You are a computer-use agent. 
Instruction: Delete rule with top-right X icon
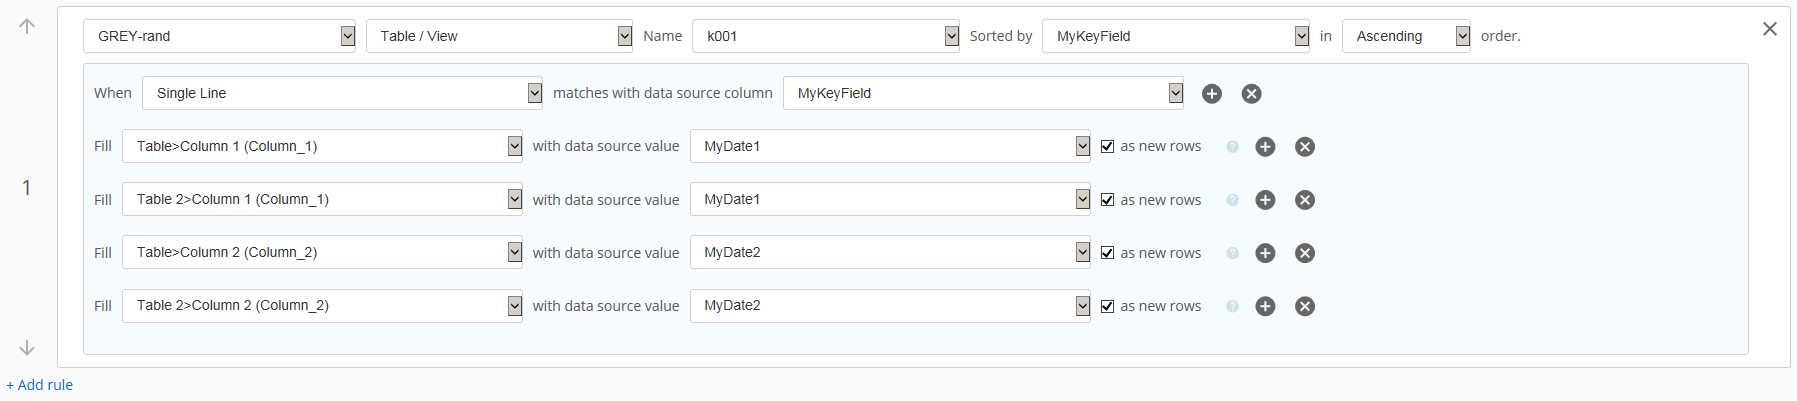click(1769, 29)
